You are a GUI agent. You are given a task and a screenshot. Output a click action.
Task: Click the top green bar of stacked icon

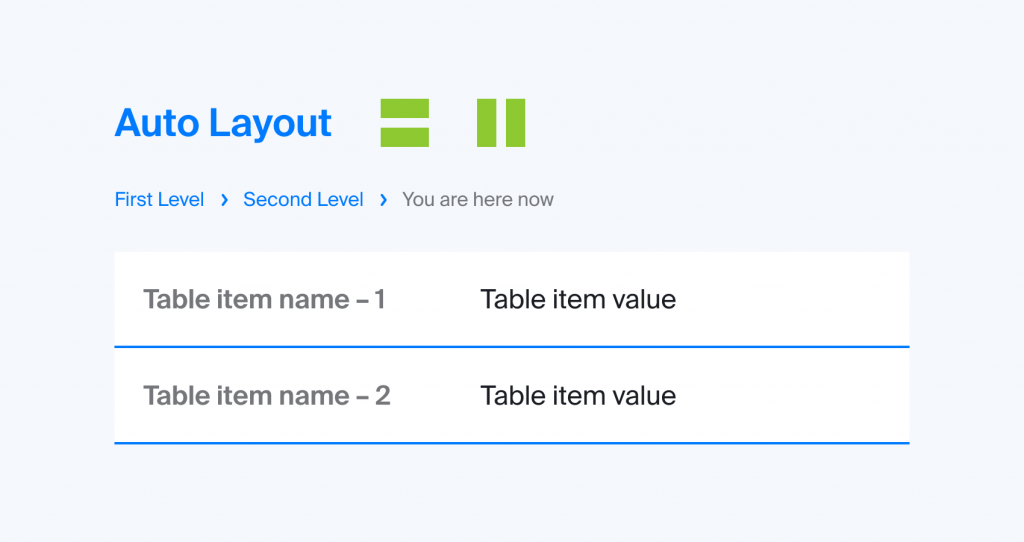(x=405, y=108)
